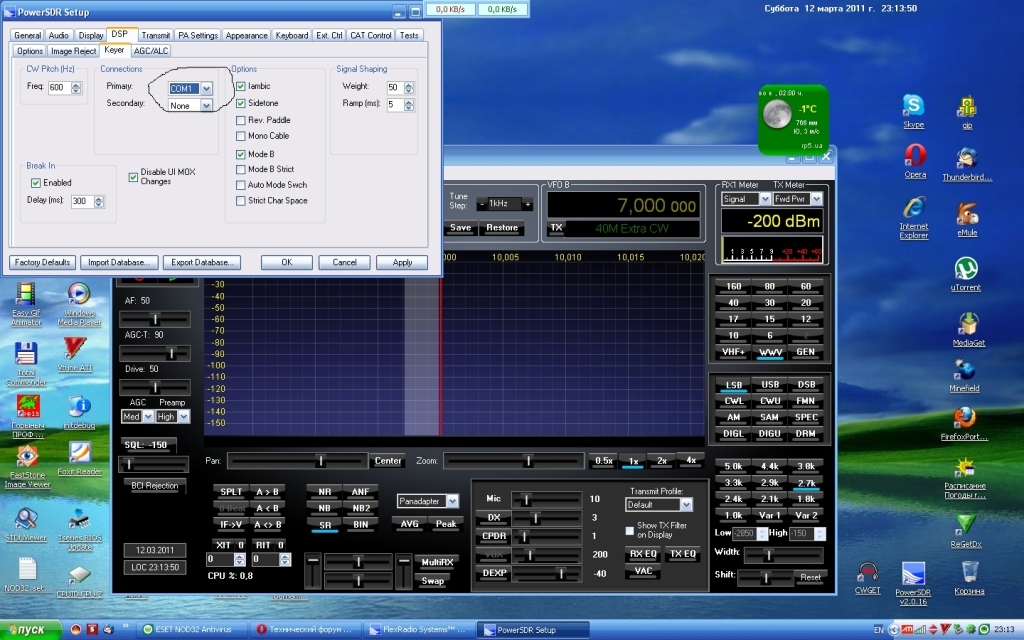This screenshot has height=640, width=1024.
Task: Open the eMule desktop shortcut
Action: pos(966,214)
